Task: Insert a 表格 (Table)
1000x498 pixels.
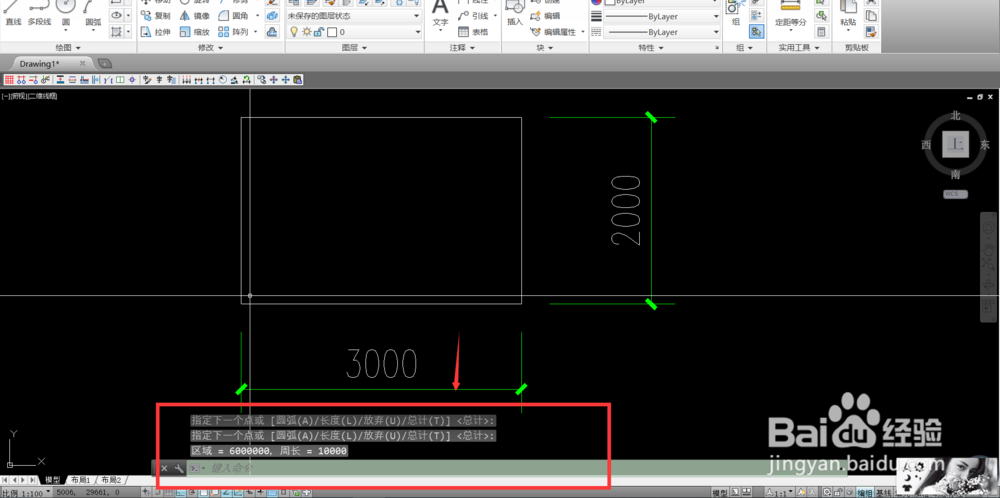Action: pyautogui.click(x=473, y=32)
